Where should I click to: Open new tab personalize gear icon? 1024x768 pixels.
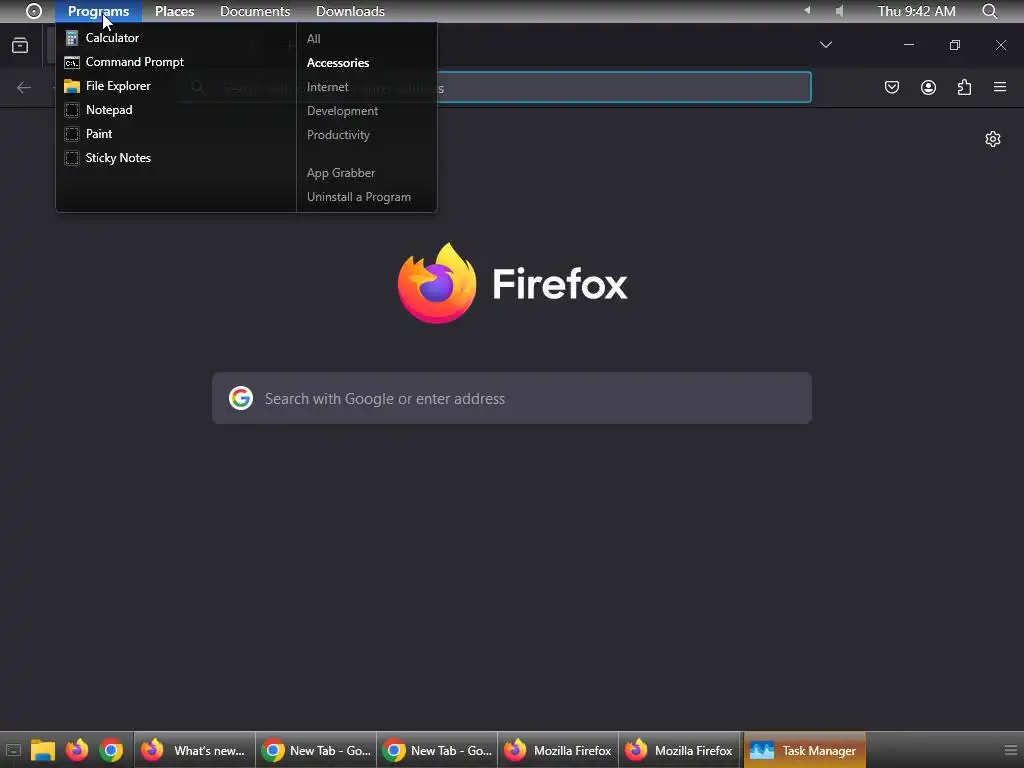coord(993,139)
